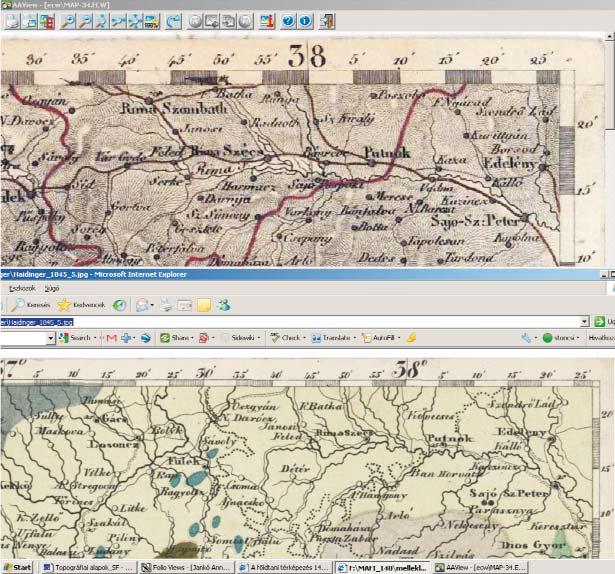Open the Súgó menu in Internet Explorer
The image size is (615, 574).
pos(52,288)
